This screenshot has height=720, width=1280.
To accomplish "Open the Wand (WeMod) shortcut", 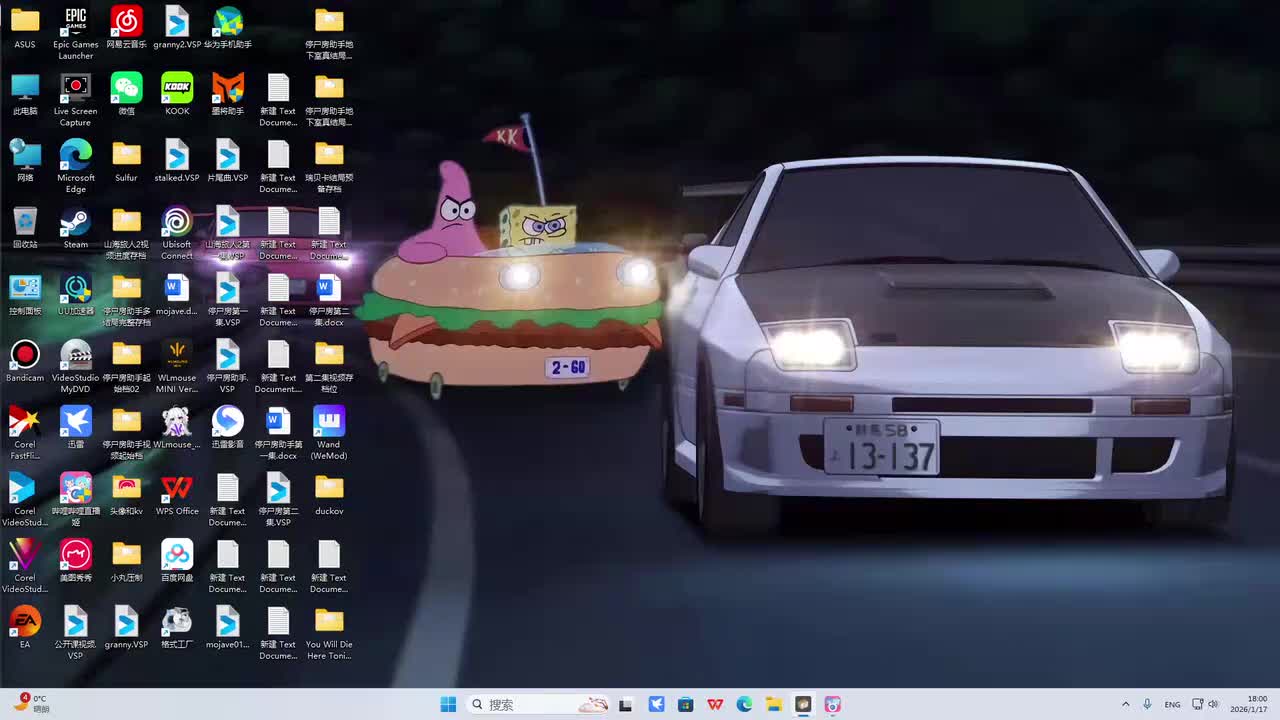I will tap(329, 434).
